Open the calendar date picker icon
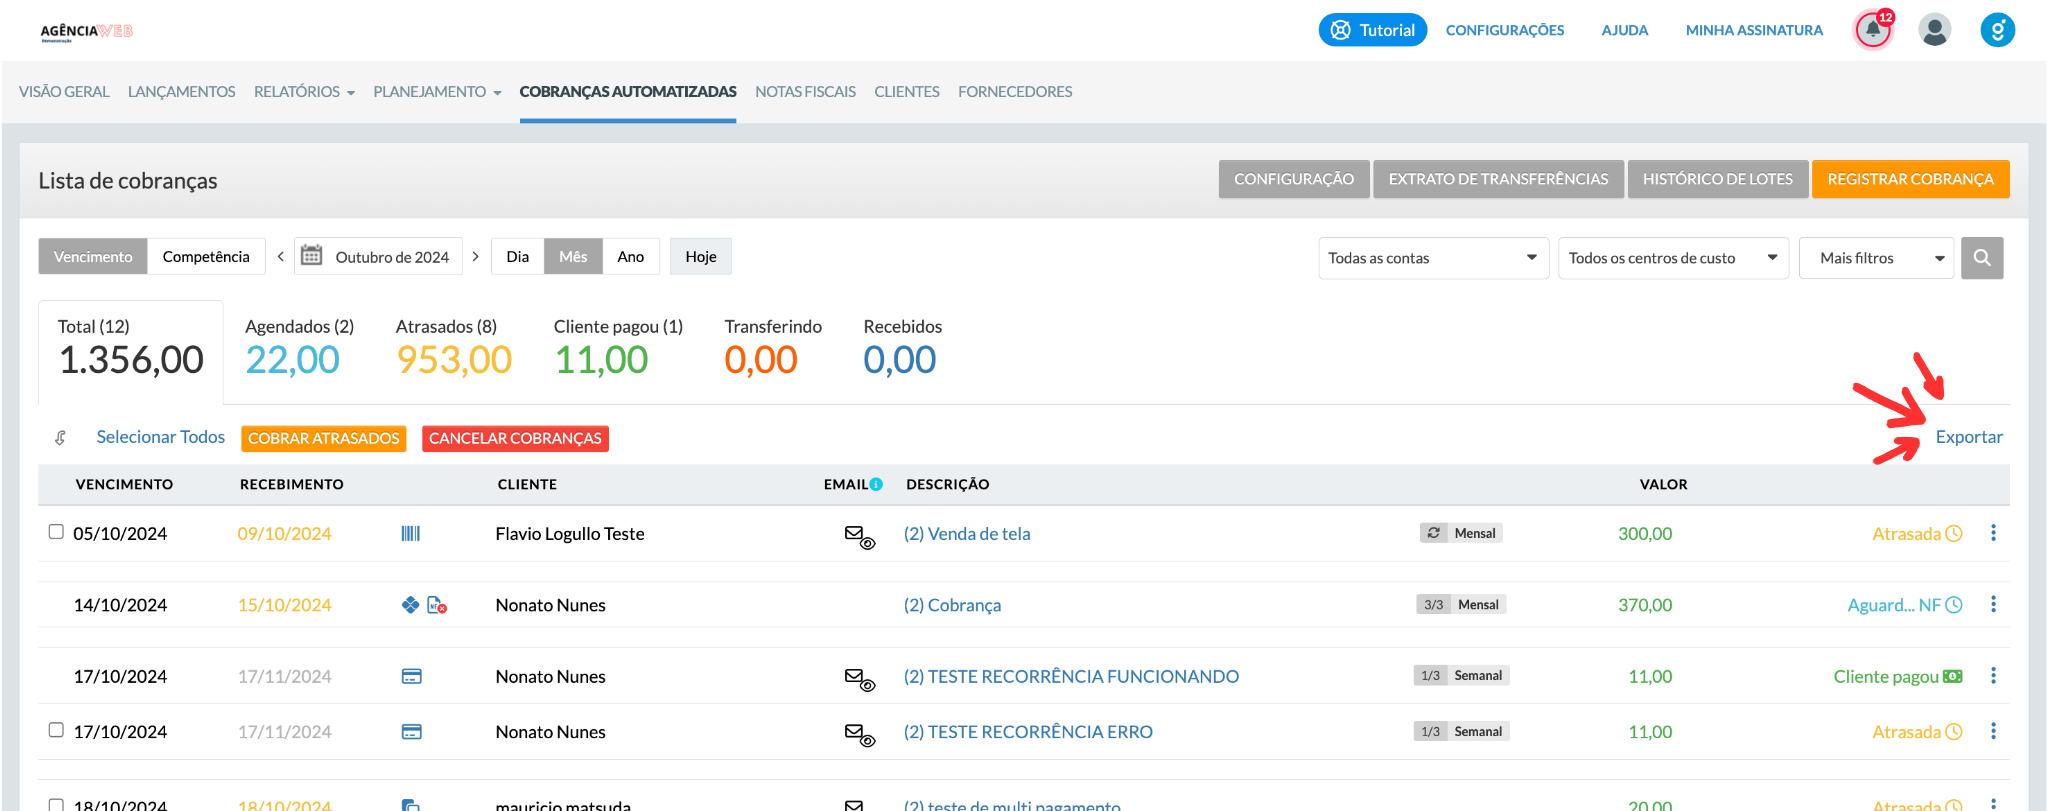 pos(312,256)
